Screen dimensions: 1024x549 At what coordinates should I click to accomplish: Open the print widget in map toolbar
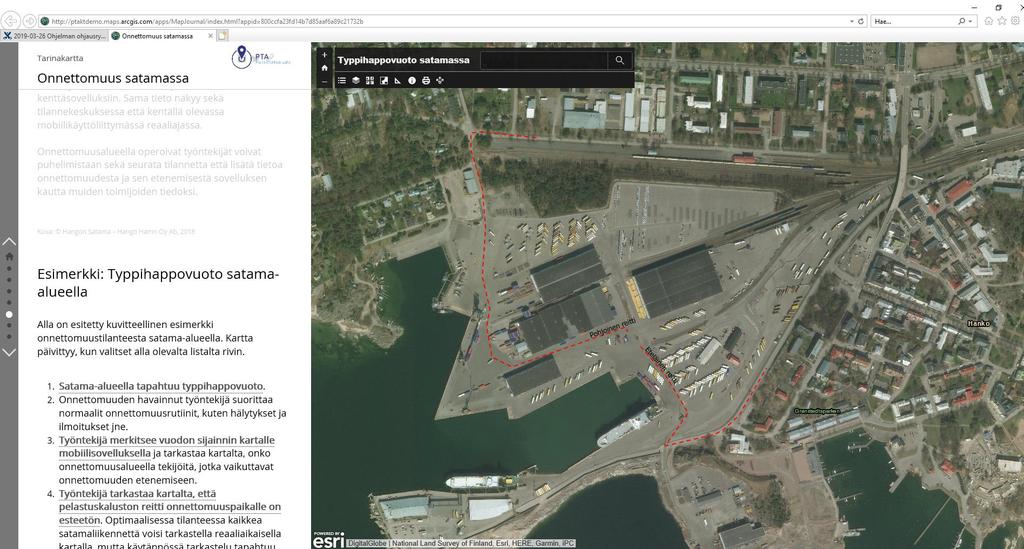point(426,80)
